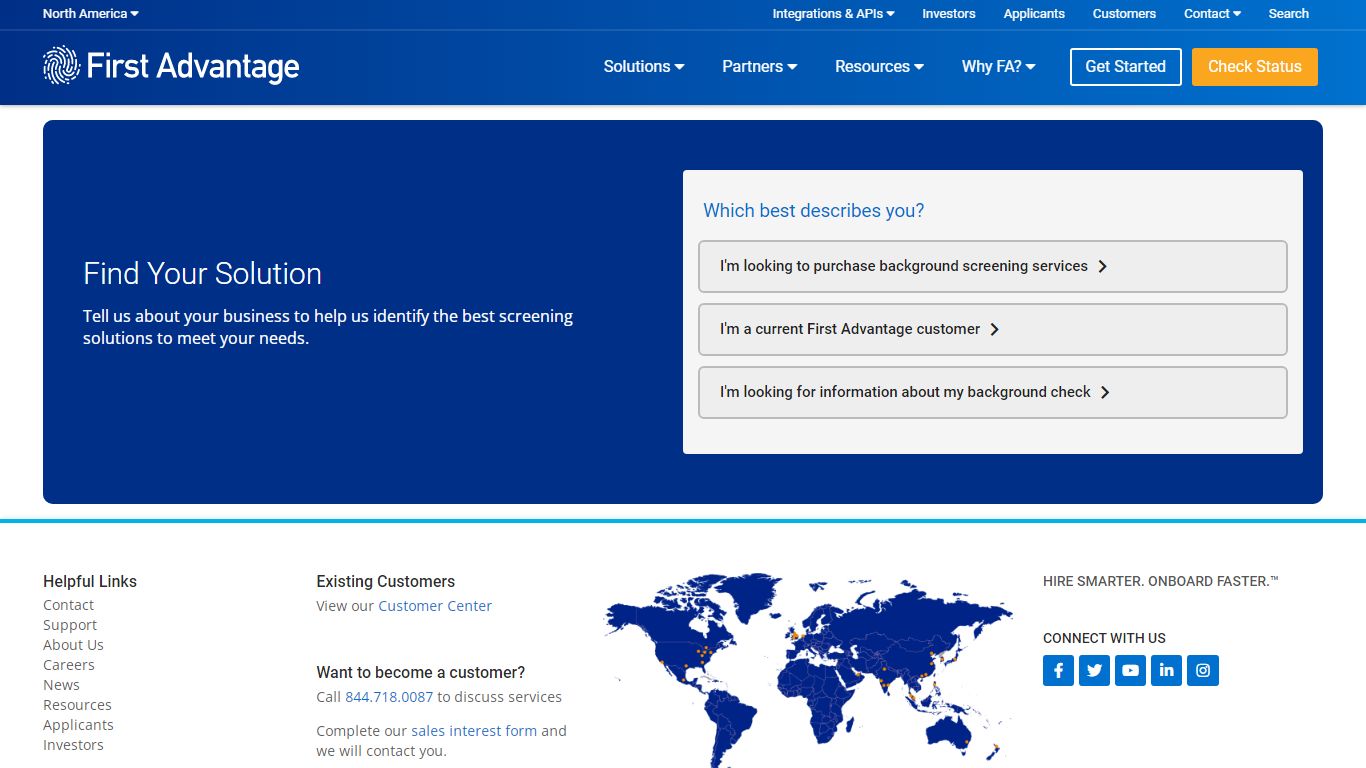Call the 844.718.0087 phone link
Viewport: 1366px width, 768px height.
389,697
